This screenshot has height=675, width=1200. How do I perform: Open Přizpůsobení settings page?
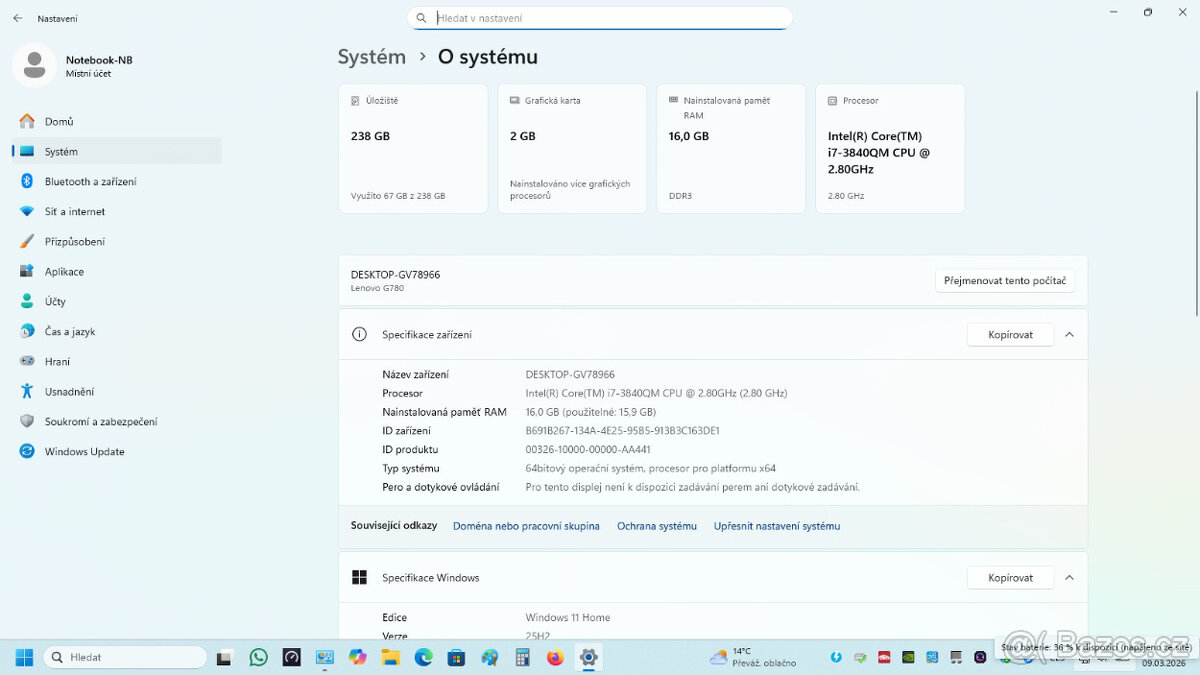pos(117,241)
